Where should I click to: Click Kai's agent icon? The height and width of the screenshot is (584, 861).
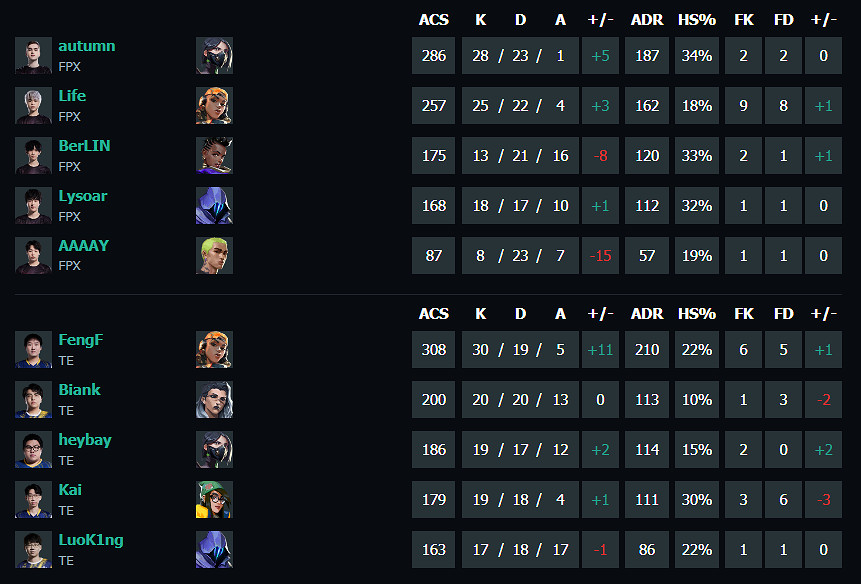point(214,500)
